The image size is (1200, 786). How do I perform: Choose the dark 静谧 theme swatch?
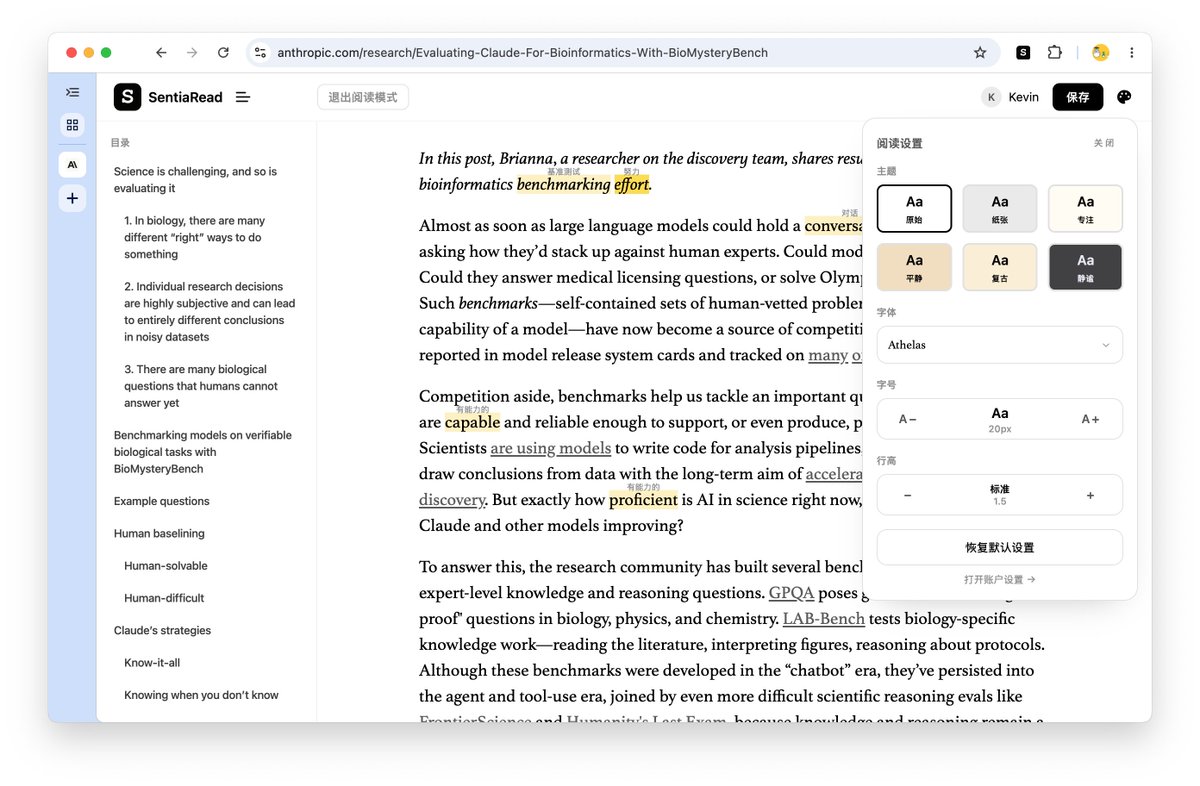point(1085,267)
